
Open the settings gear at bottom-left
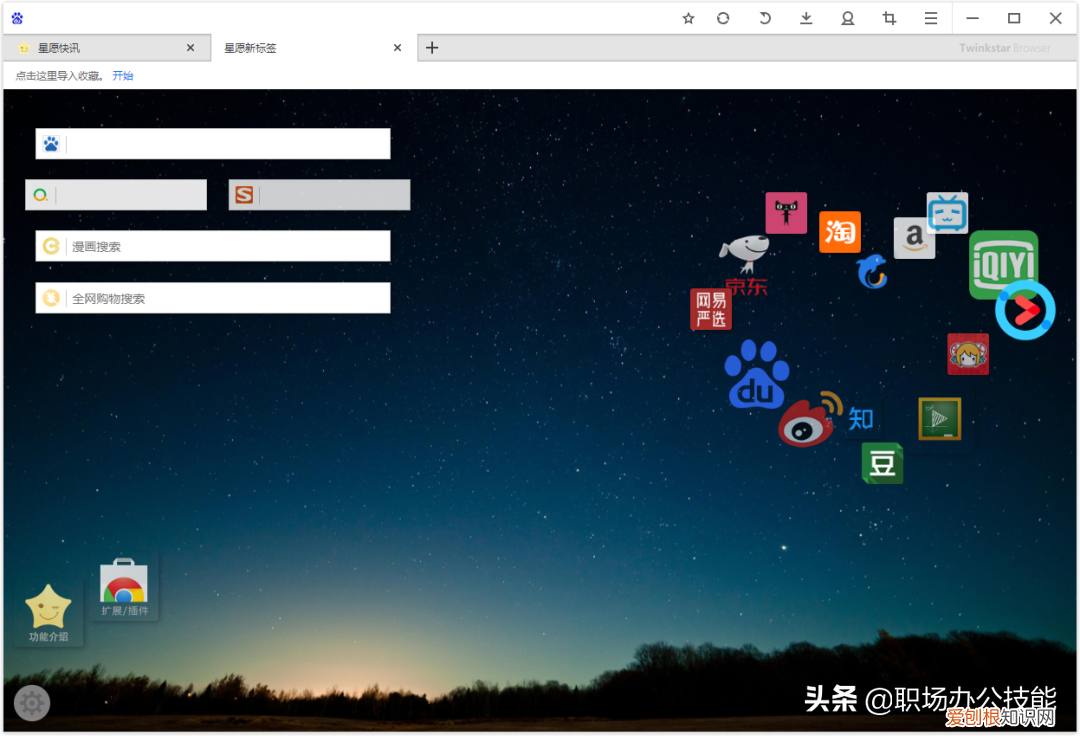click(x=32, y=703)
